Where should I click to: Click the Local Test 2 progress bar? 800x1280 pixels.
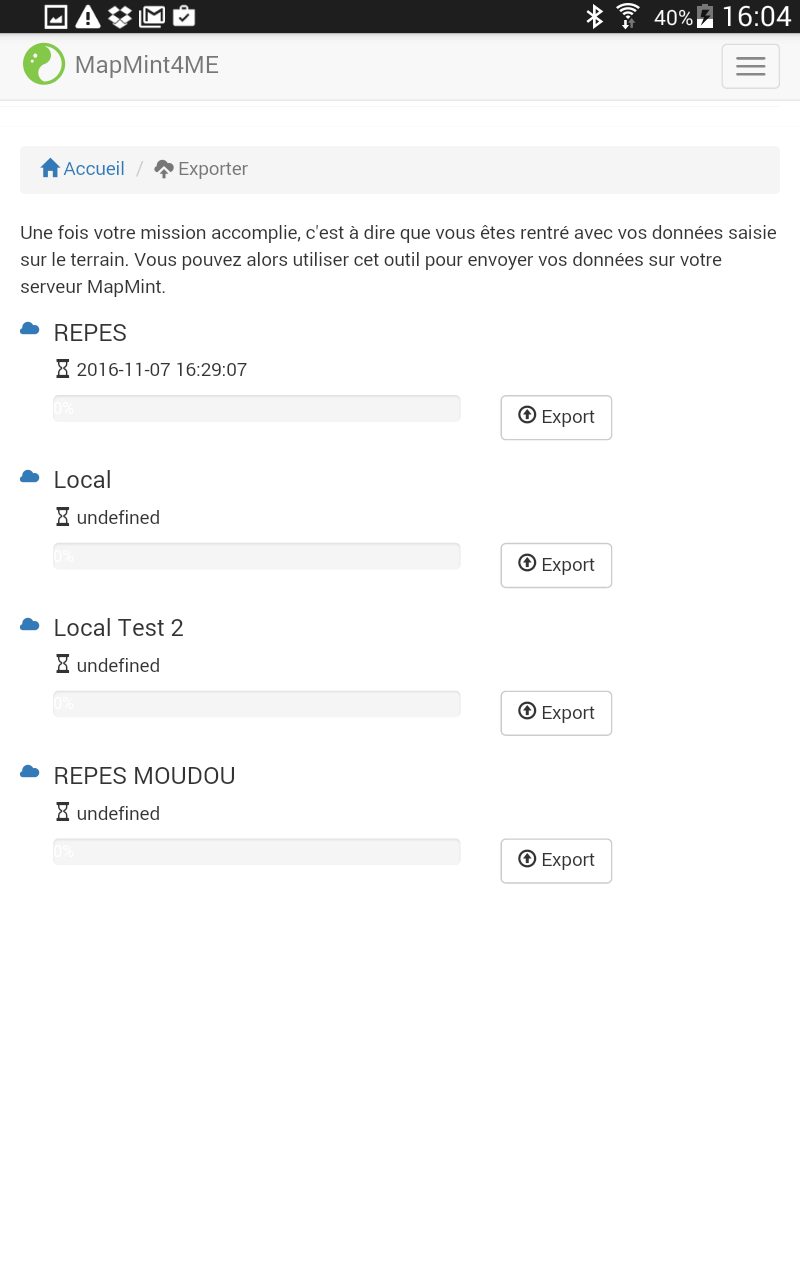pos(257,704)
